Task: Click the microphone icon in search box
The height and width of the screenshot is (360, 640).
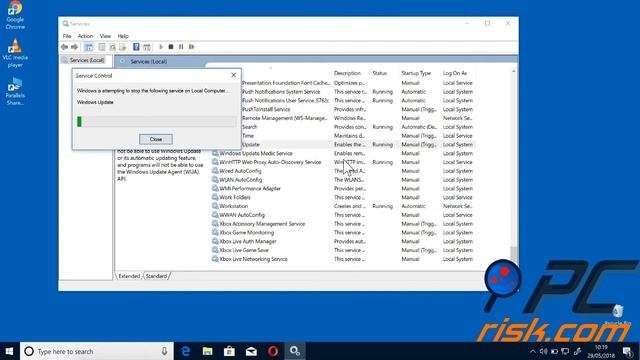Action: point(164,351)
